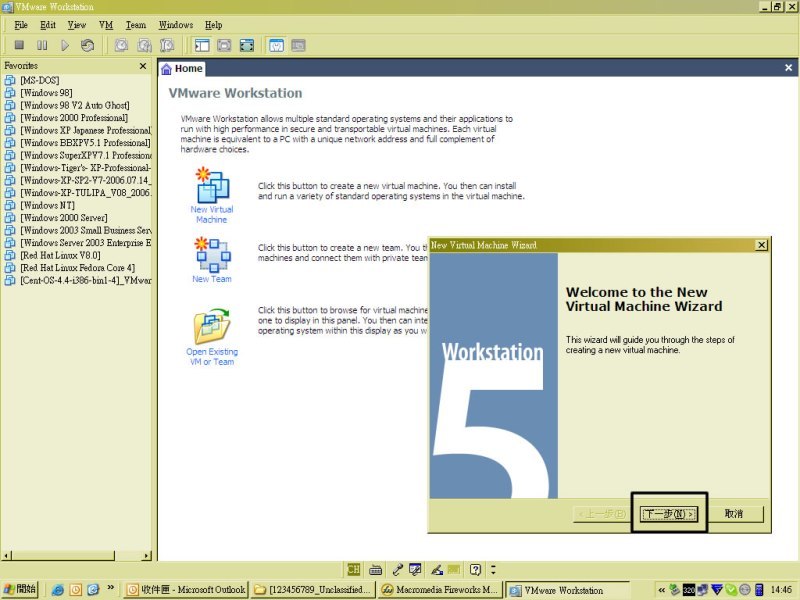Click the Open Existing VM folder icon
This screenshot has height=600, width=800.
pos(212,326)
